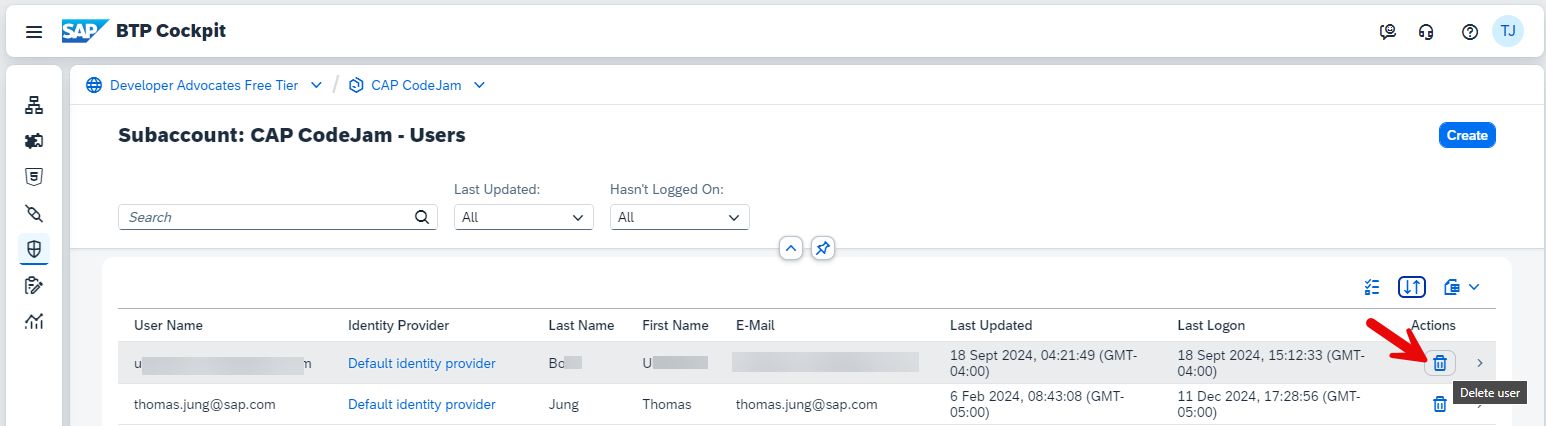Click the Create button
This screenshot has height=426, width=1546.
(1467, 135)
